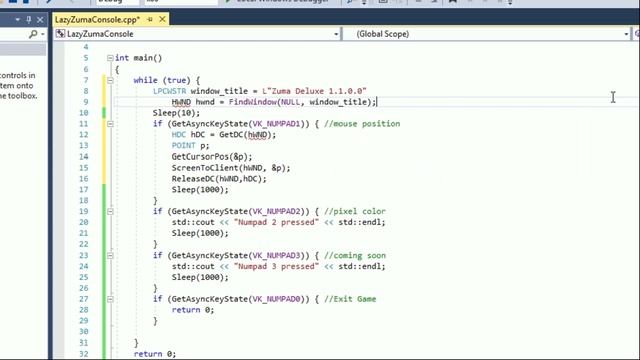Viewport: 640px width, 360px height.
Task: Click line number 30 in the gutter
Action: 84,332
